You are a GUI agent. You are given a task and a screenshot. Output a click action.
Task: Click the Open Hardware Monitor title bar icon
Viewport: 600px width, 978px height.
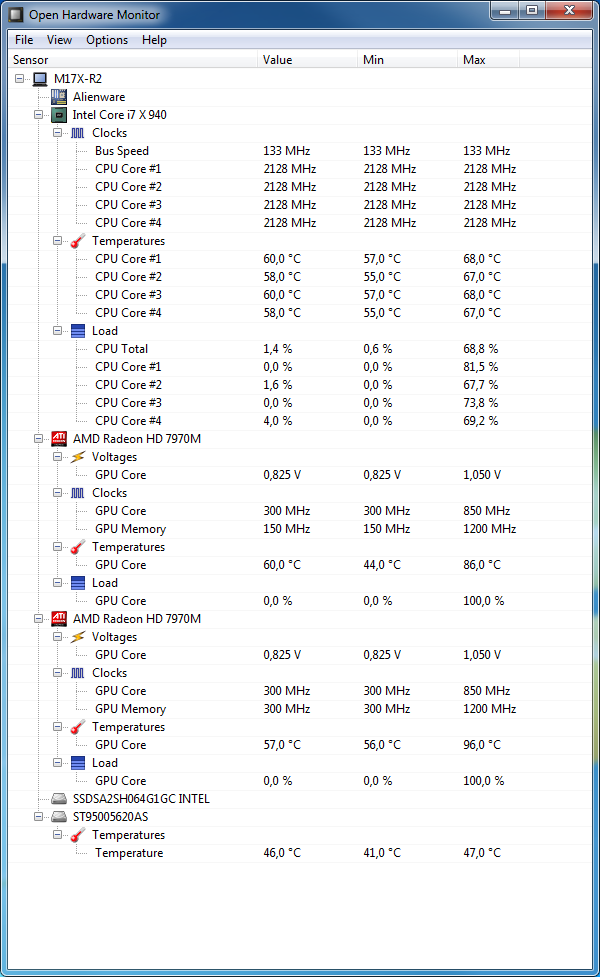pyautogui.click(x=16, y=14)
